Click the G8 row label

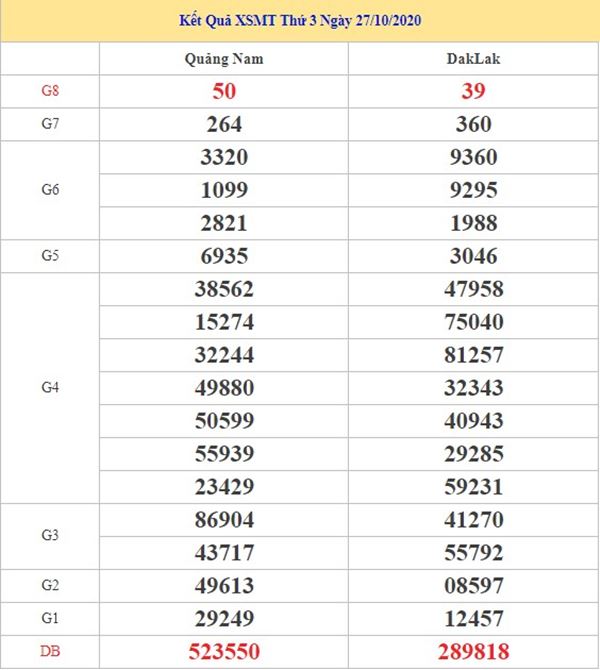[50, 91]
